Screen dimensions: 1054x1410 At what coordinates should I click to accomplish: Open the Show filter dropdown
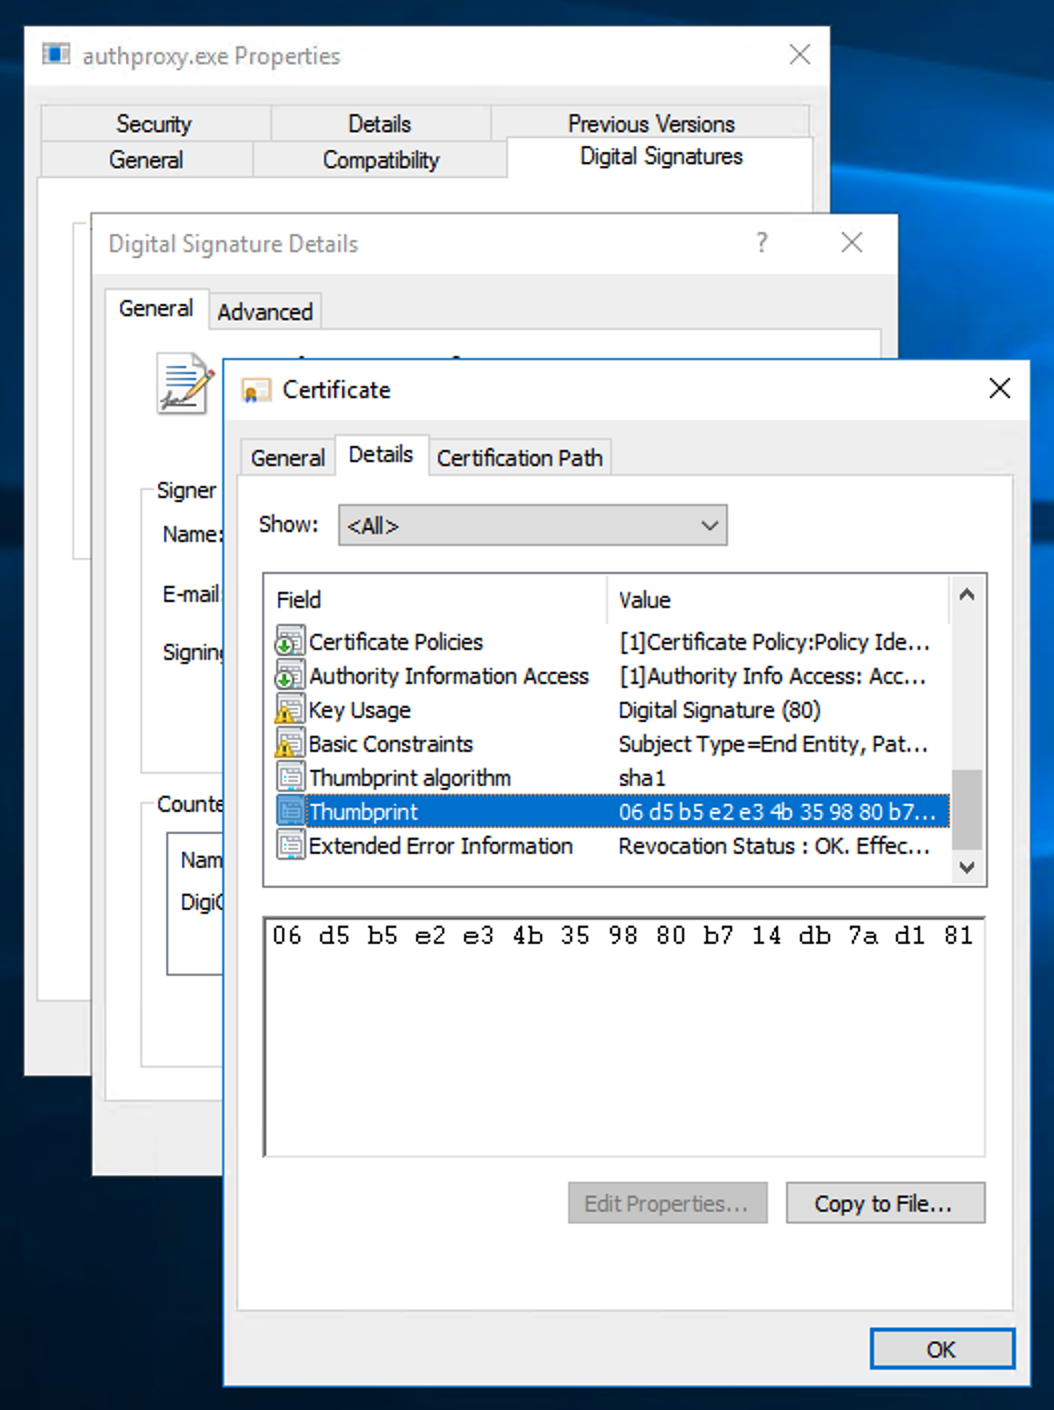tap(532, 525)
